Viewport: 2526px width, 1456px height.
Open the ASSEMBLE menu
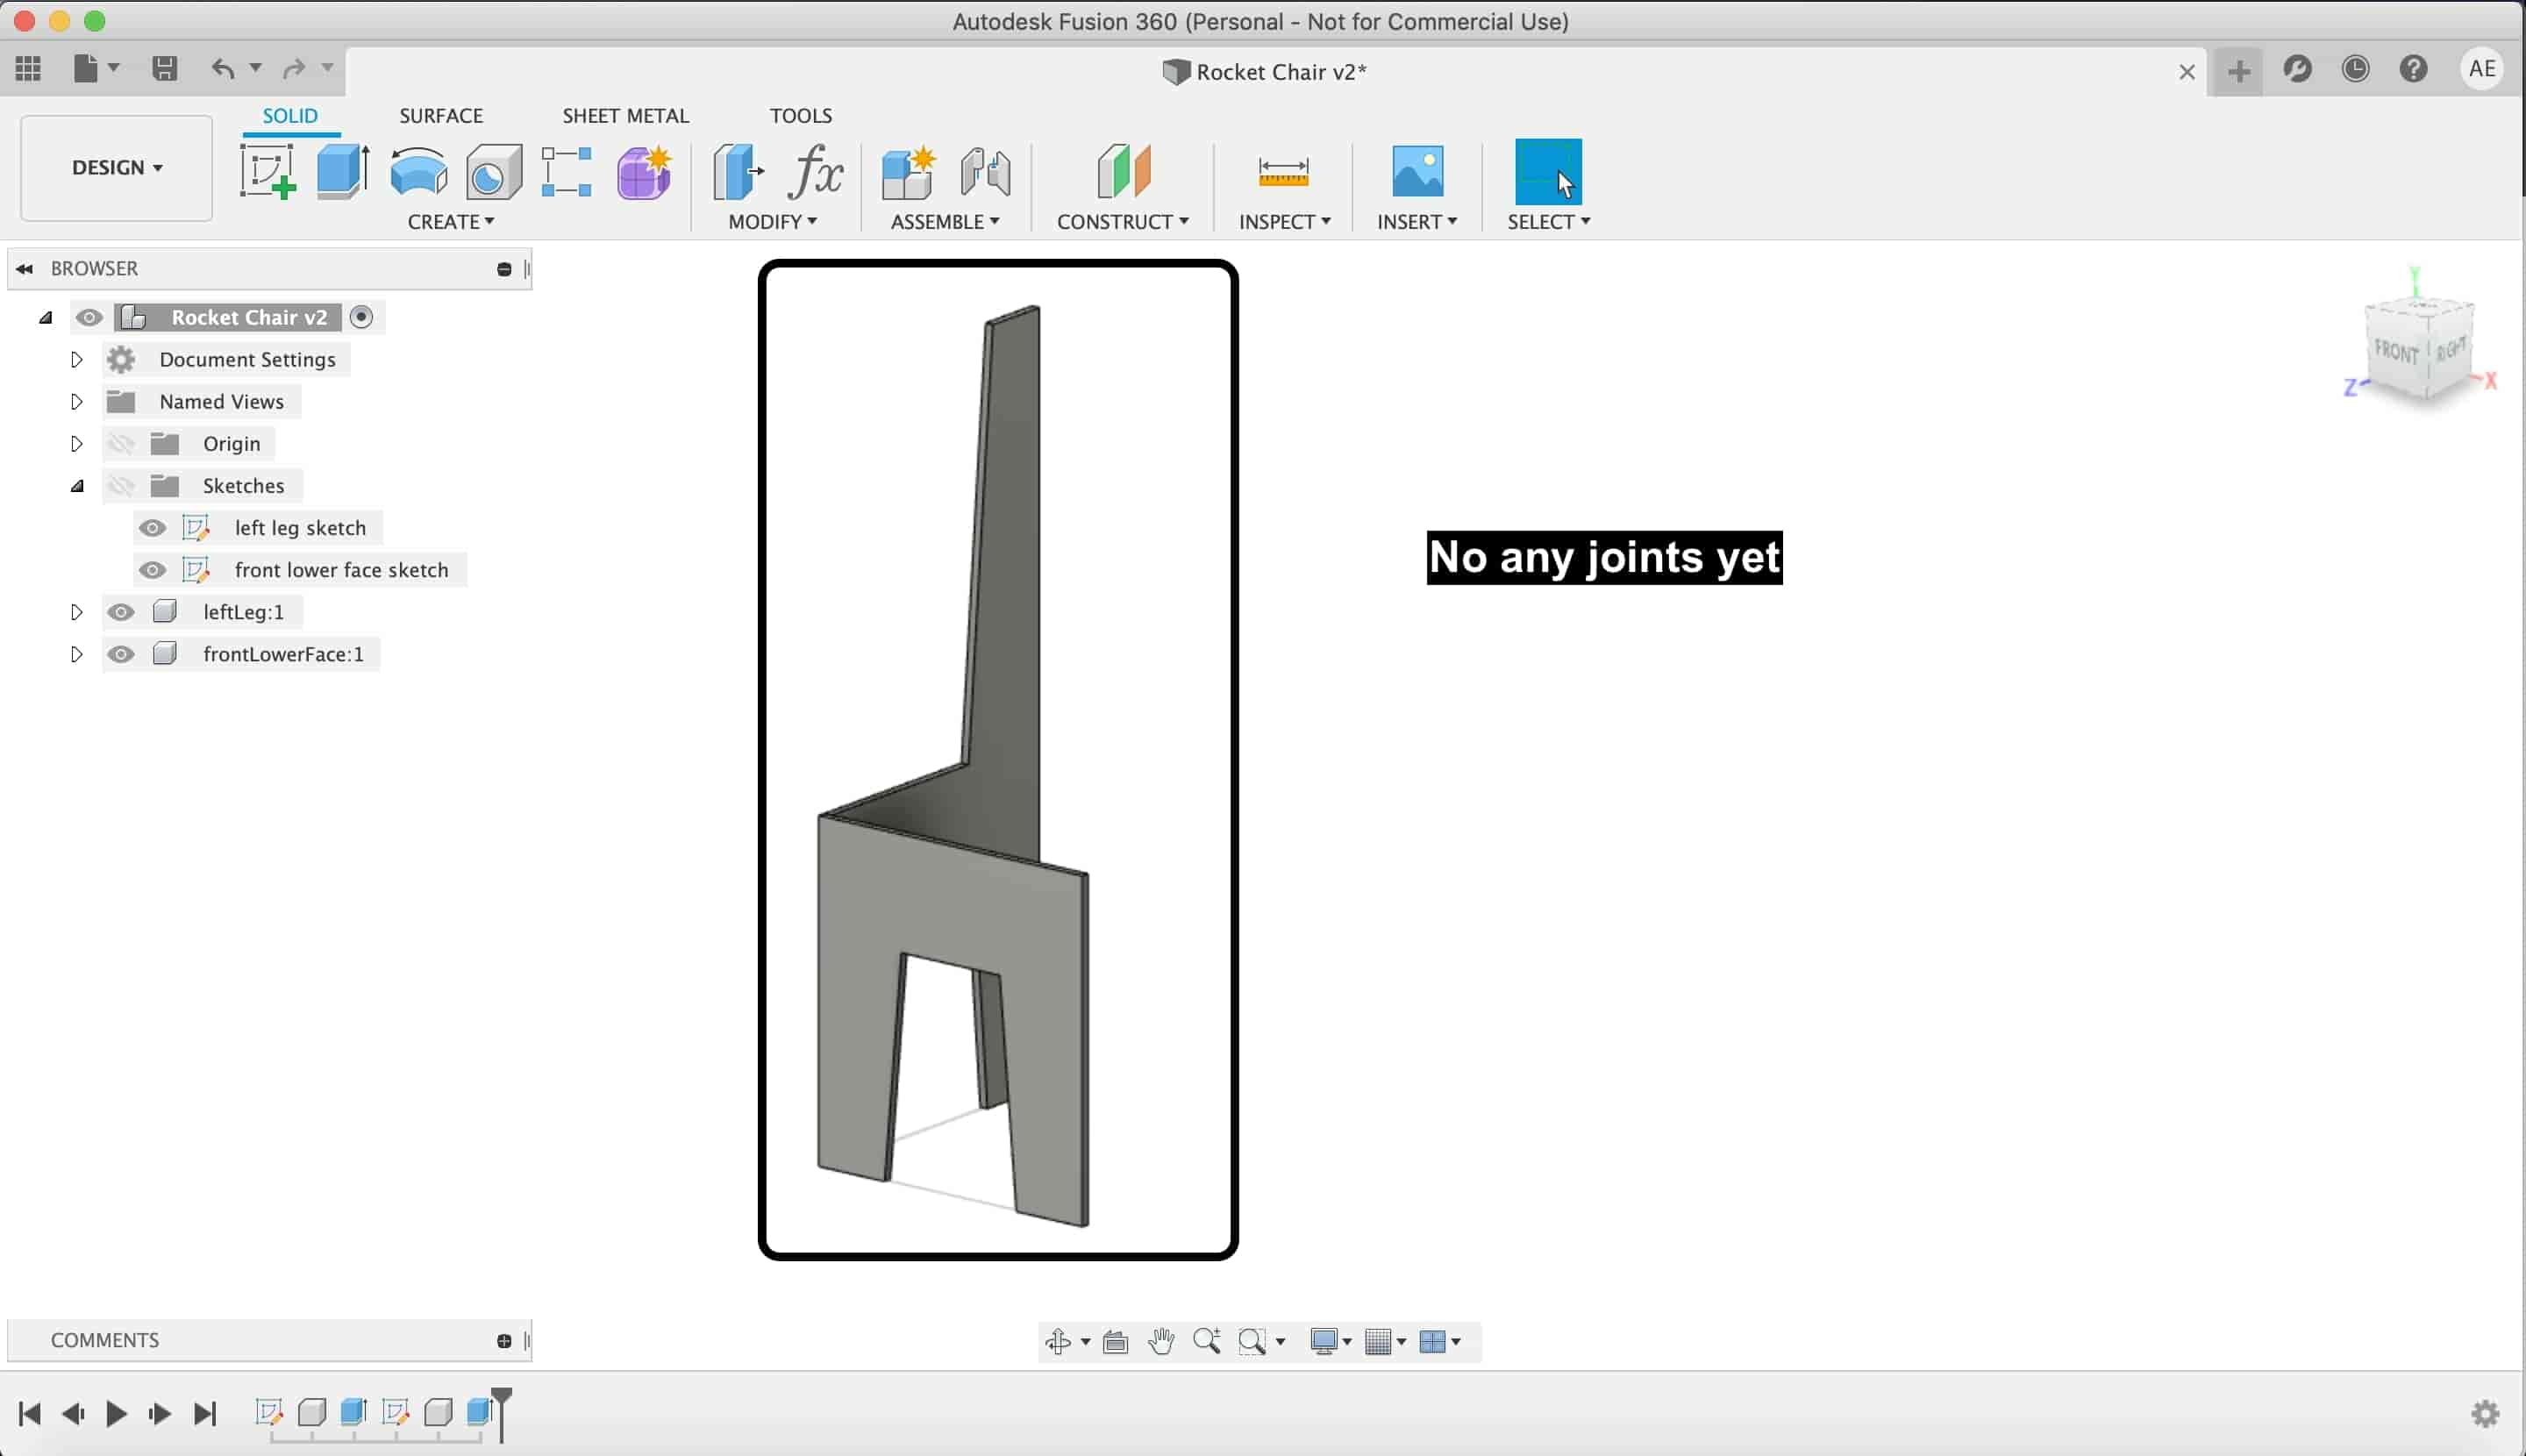pos(945,221)
